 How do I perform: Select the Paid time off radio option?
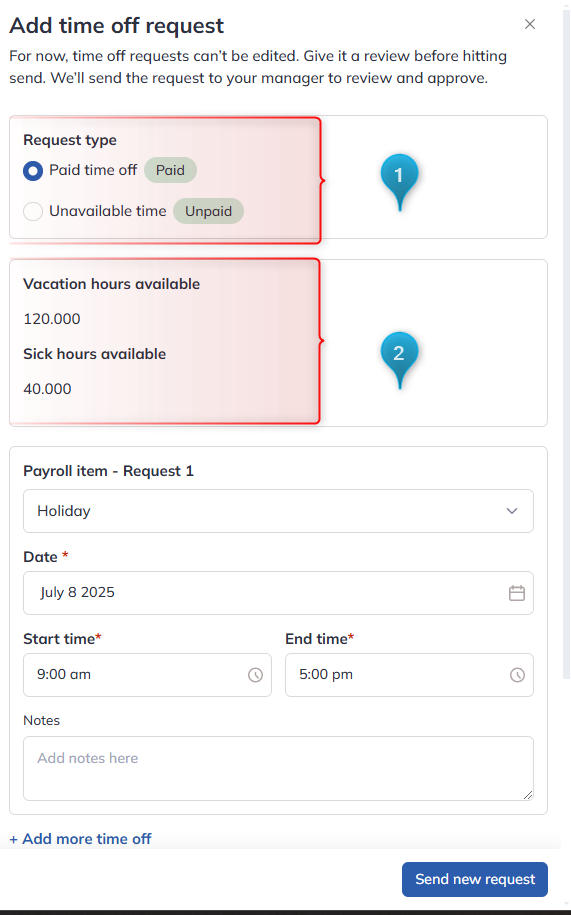pyautogui.click(x=33, y=171)
